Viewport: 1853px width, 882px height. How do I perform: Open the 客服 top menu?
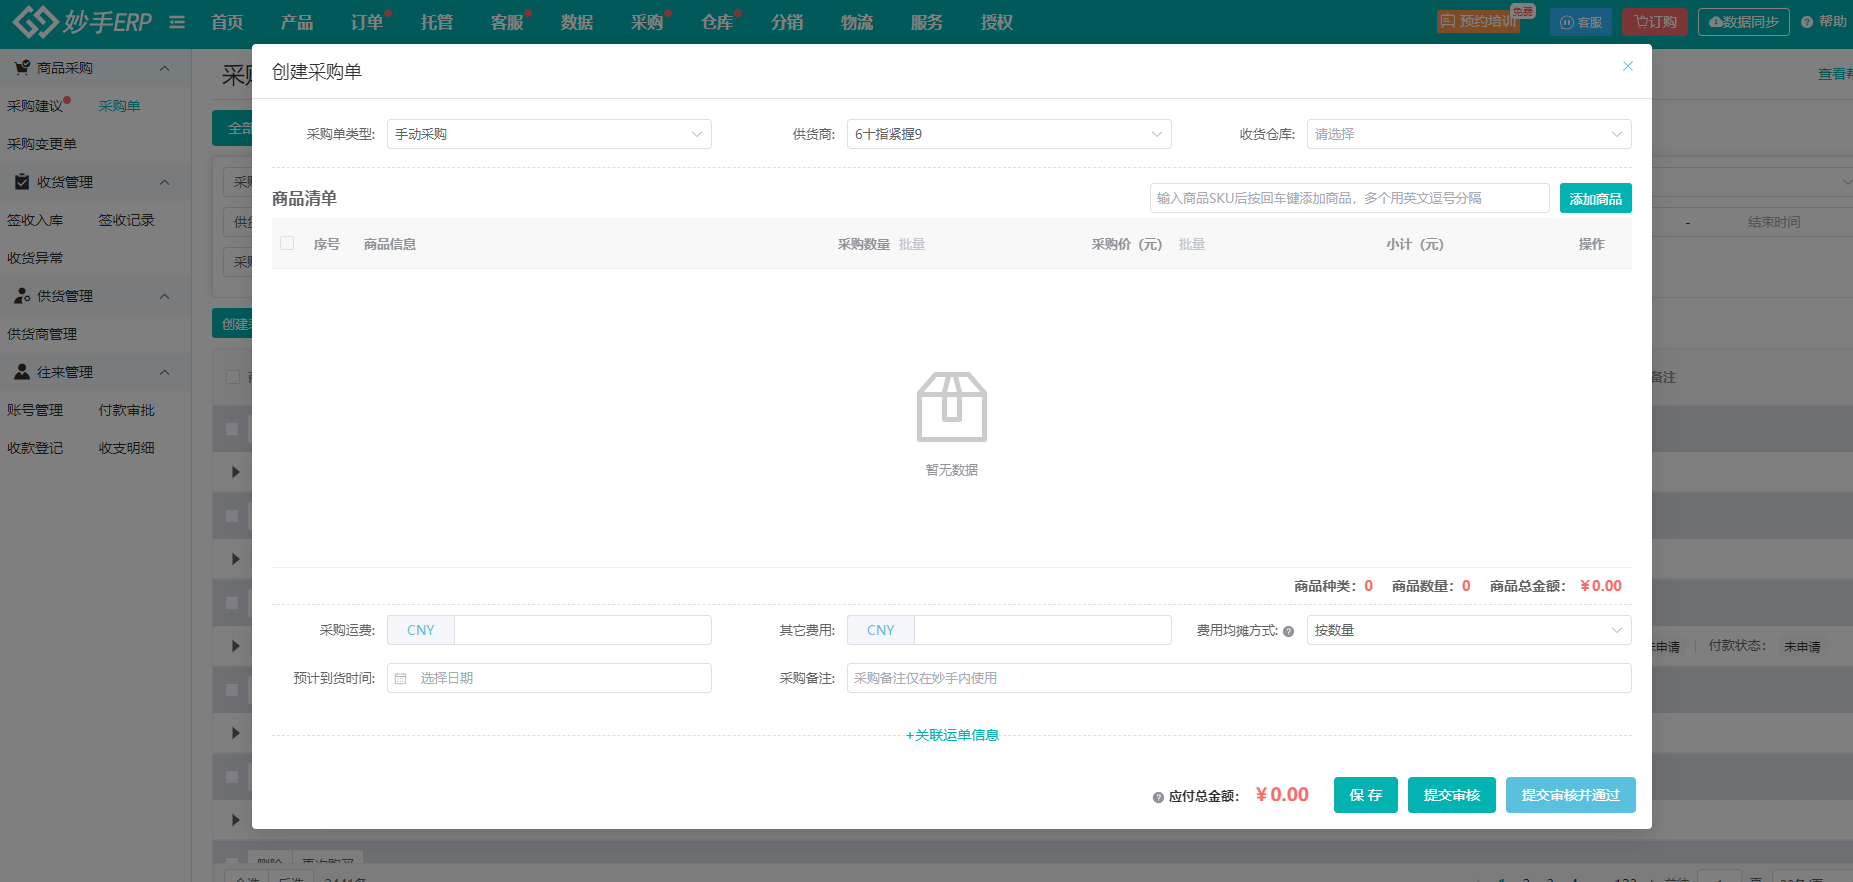click(507, 22)
